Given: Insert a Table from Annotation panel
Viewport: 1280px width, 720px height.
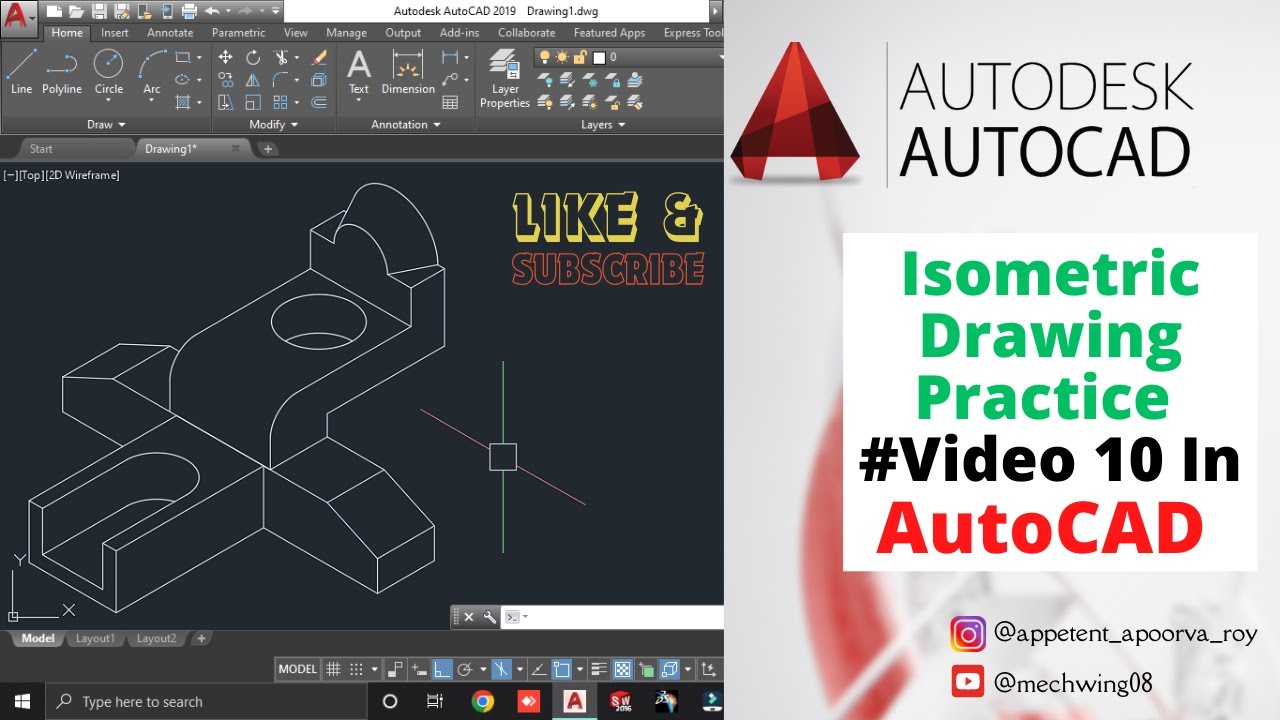Looking at the screenshot, I should coord(450,102).
